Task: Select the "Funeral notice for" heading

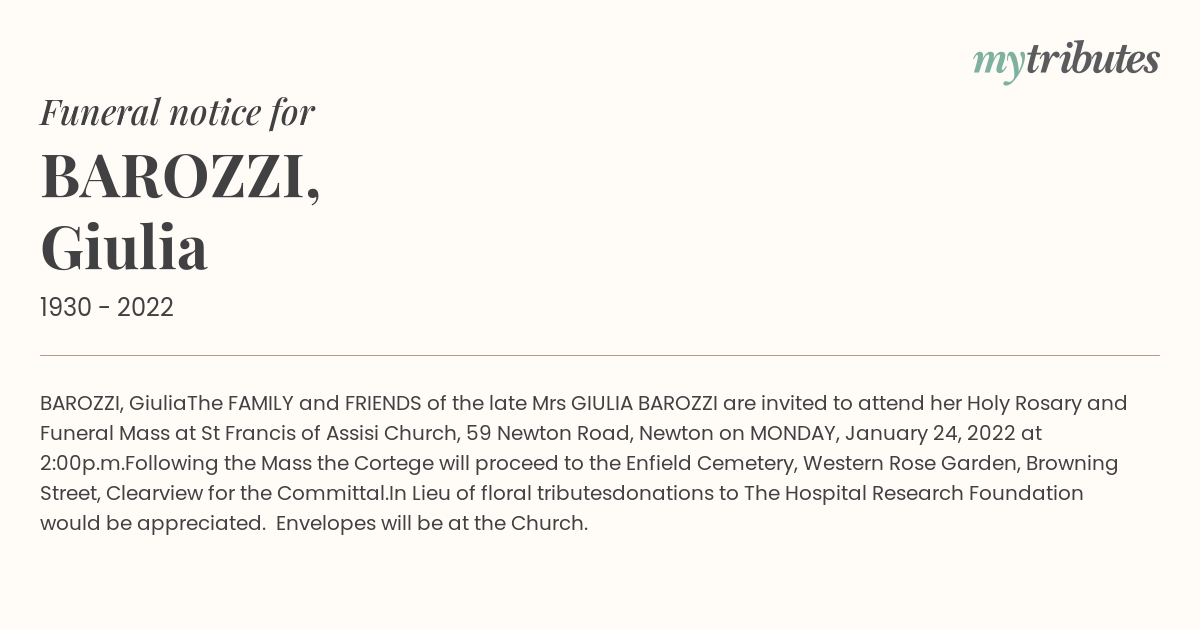Action: pyautogui.click(x=177, y=112)
